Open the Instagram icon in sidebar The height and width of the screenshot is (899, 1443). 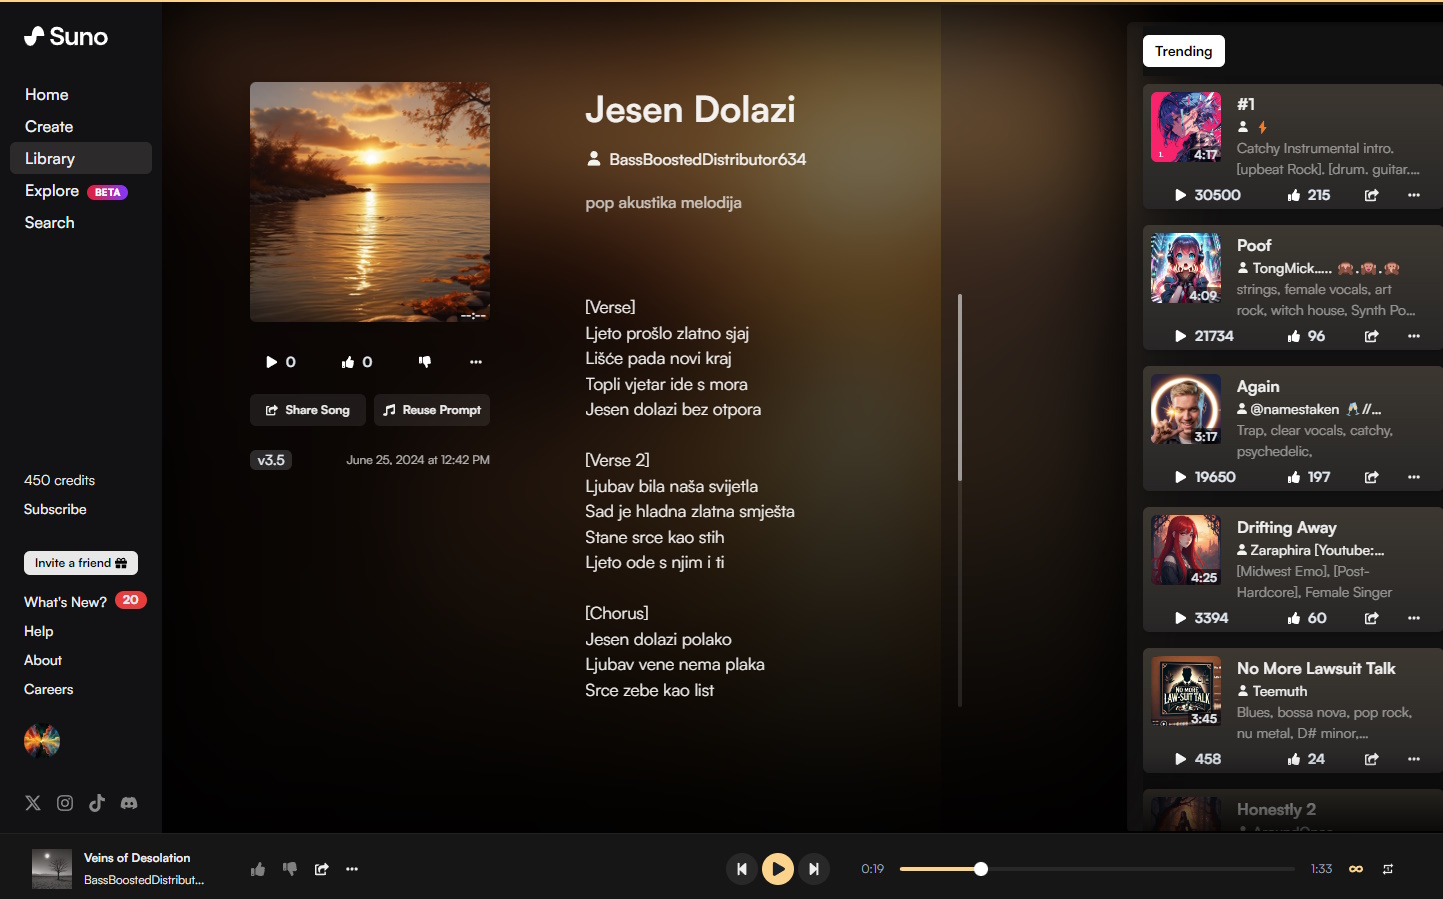[x=65, y=803]
